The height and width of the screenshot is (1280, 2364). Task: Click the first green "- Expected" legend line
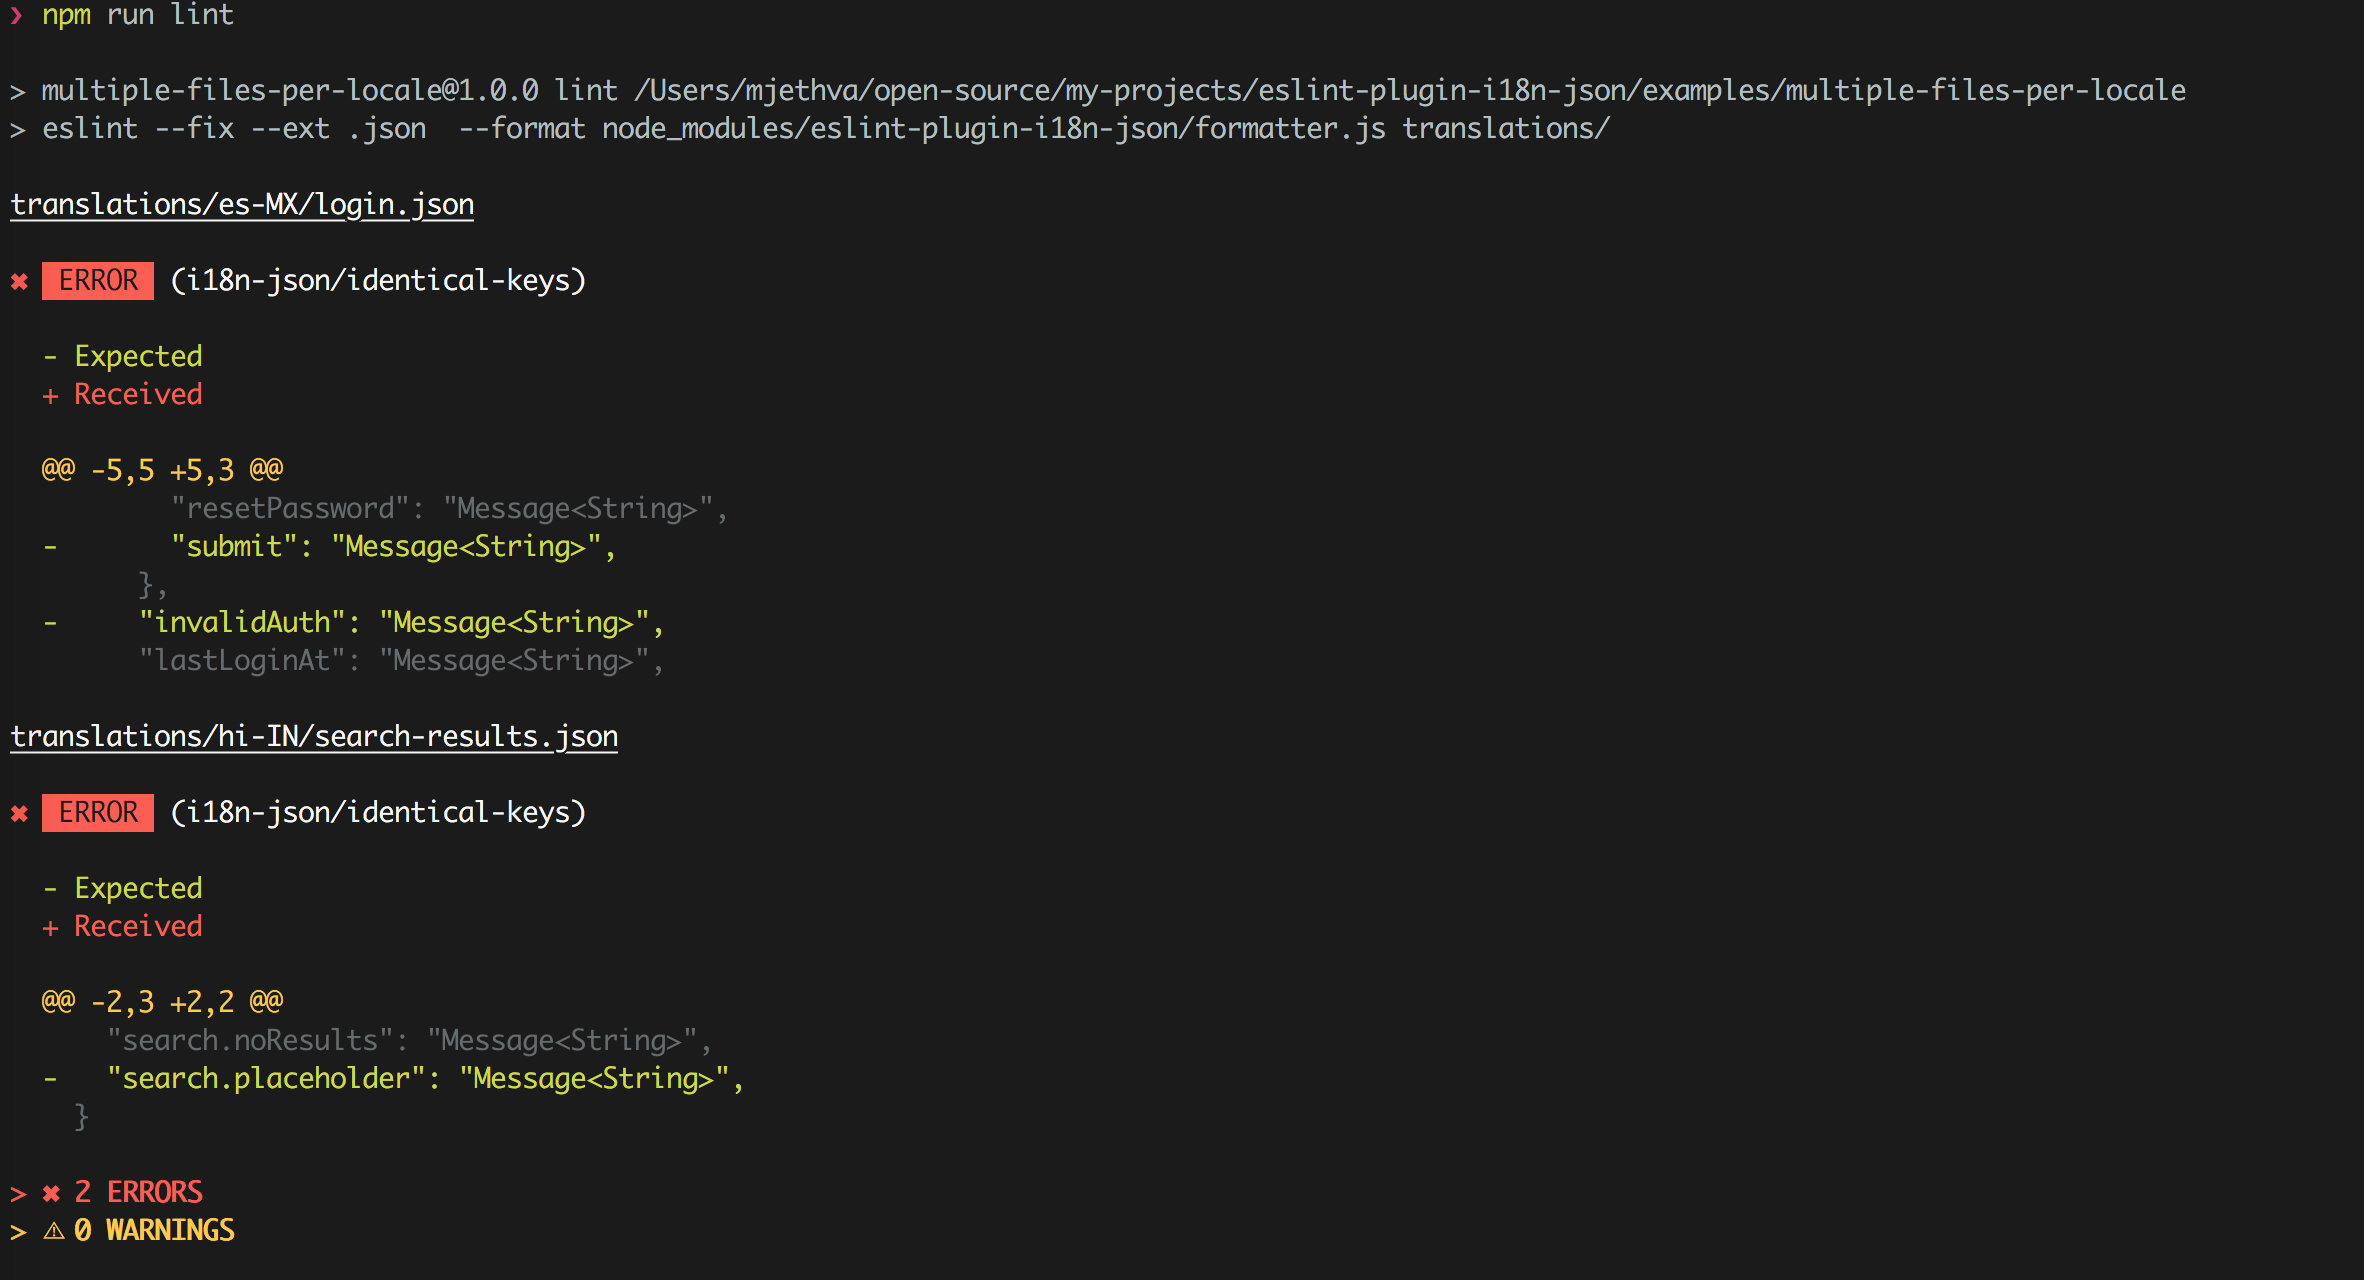[x=123, y=357]
